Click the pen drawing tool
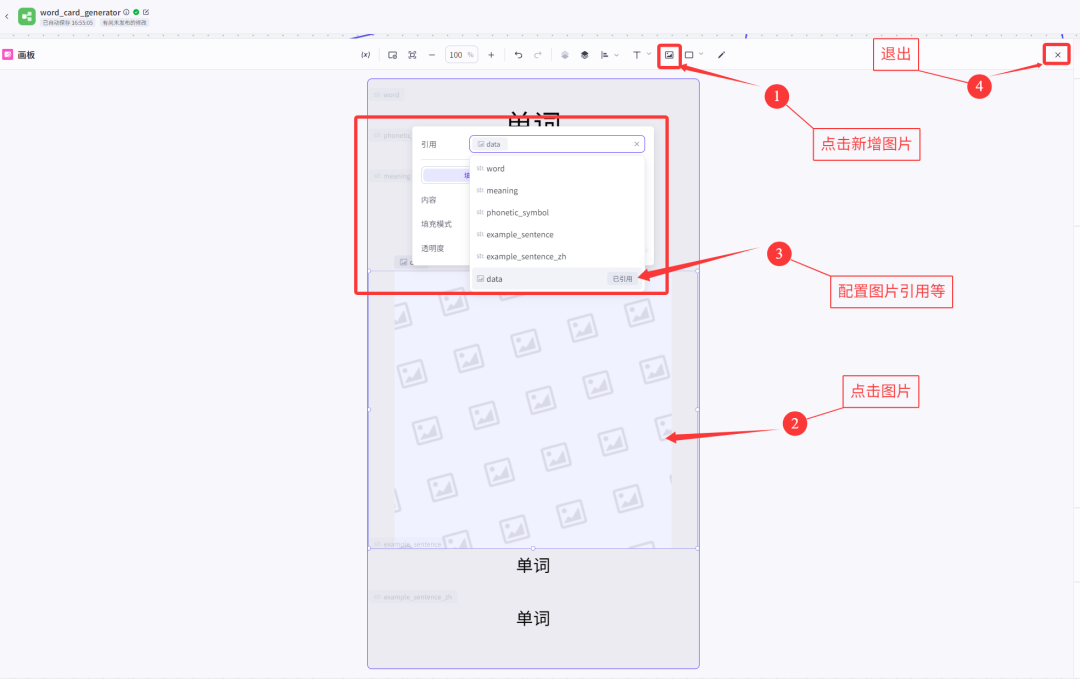Image resolution: width=1080 pixels, height=679 pixels. [722, 55]
